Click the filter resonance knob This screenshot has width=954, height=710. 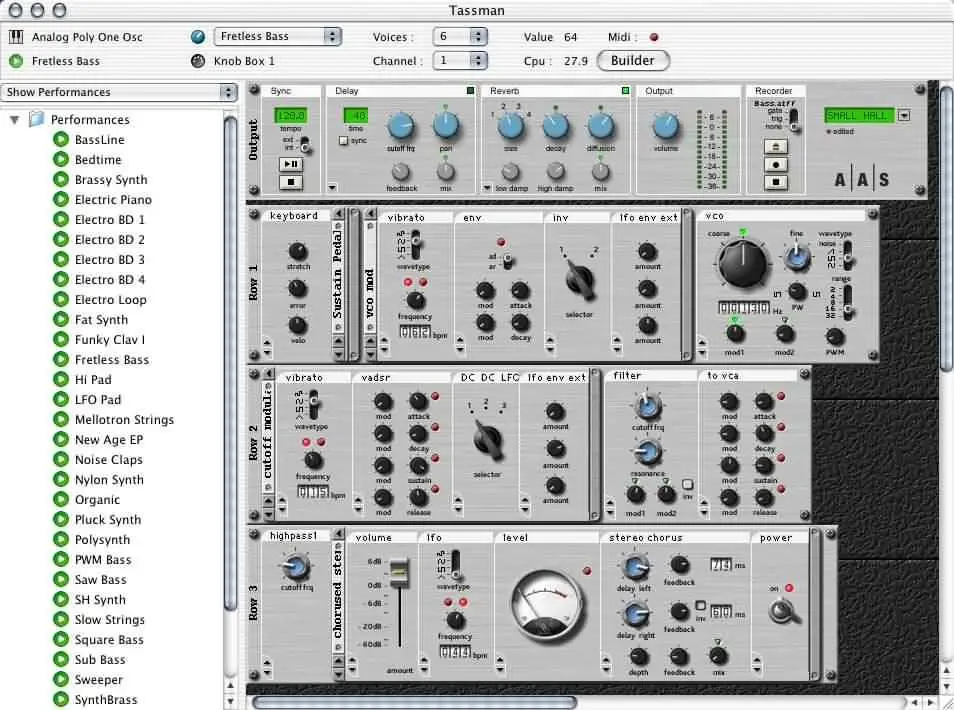click(x=647, y=451)
